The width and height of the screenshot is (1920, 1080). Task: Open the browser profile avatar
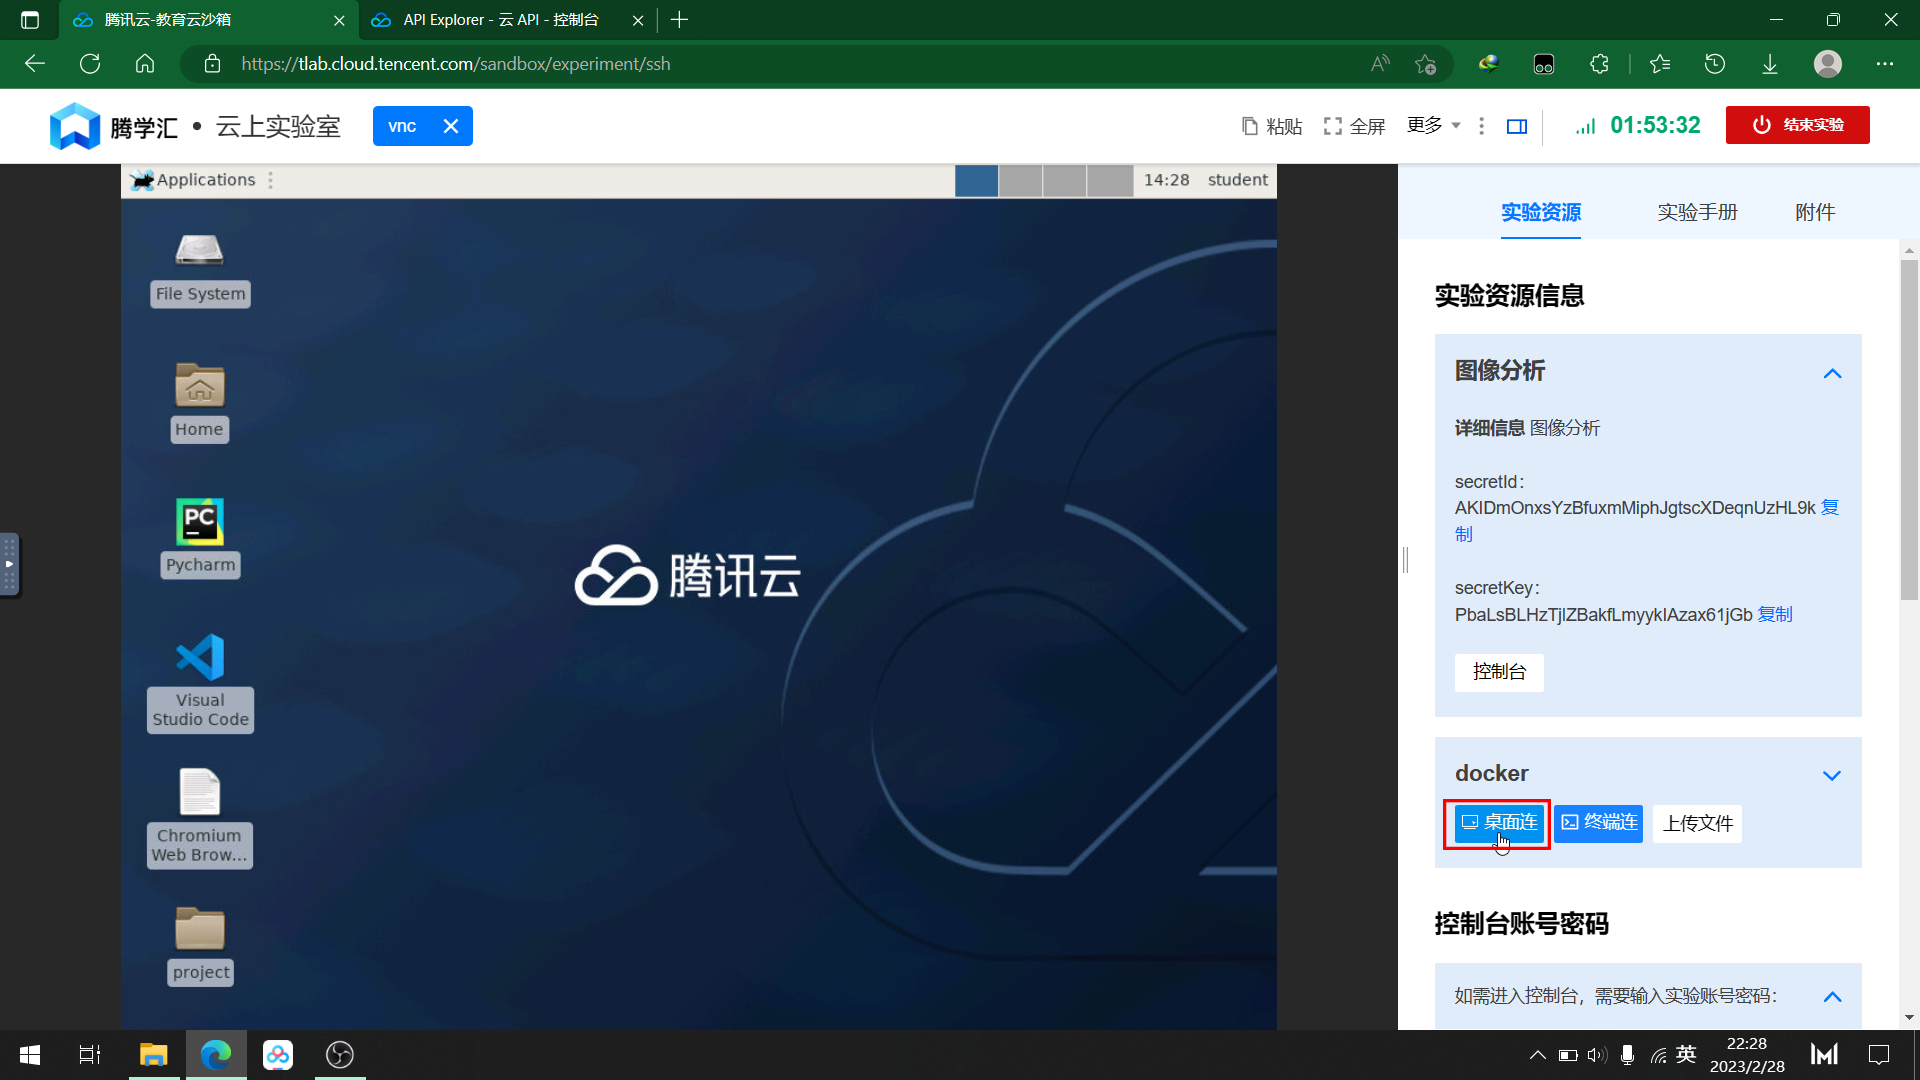pyautogui.click(x=1828, y=64)
